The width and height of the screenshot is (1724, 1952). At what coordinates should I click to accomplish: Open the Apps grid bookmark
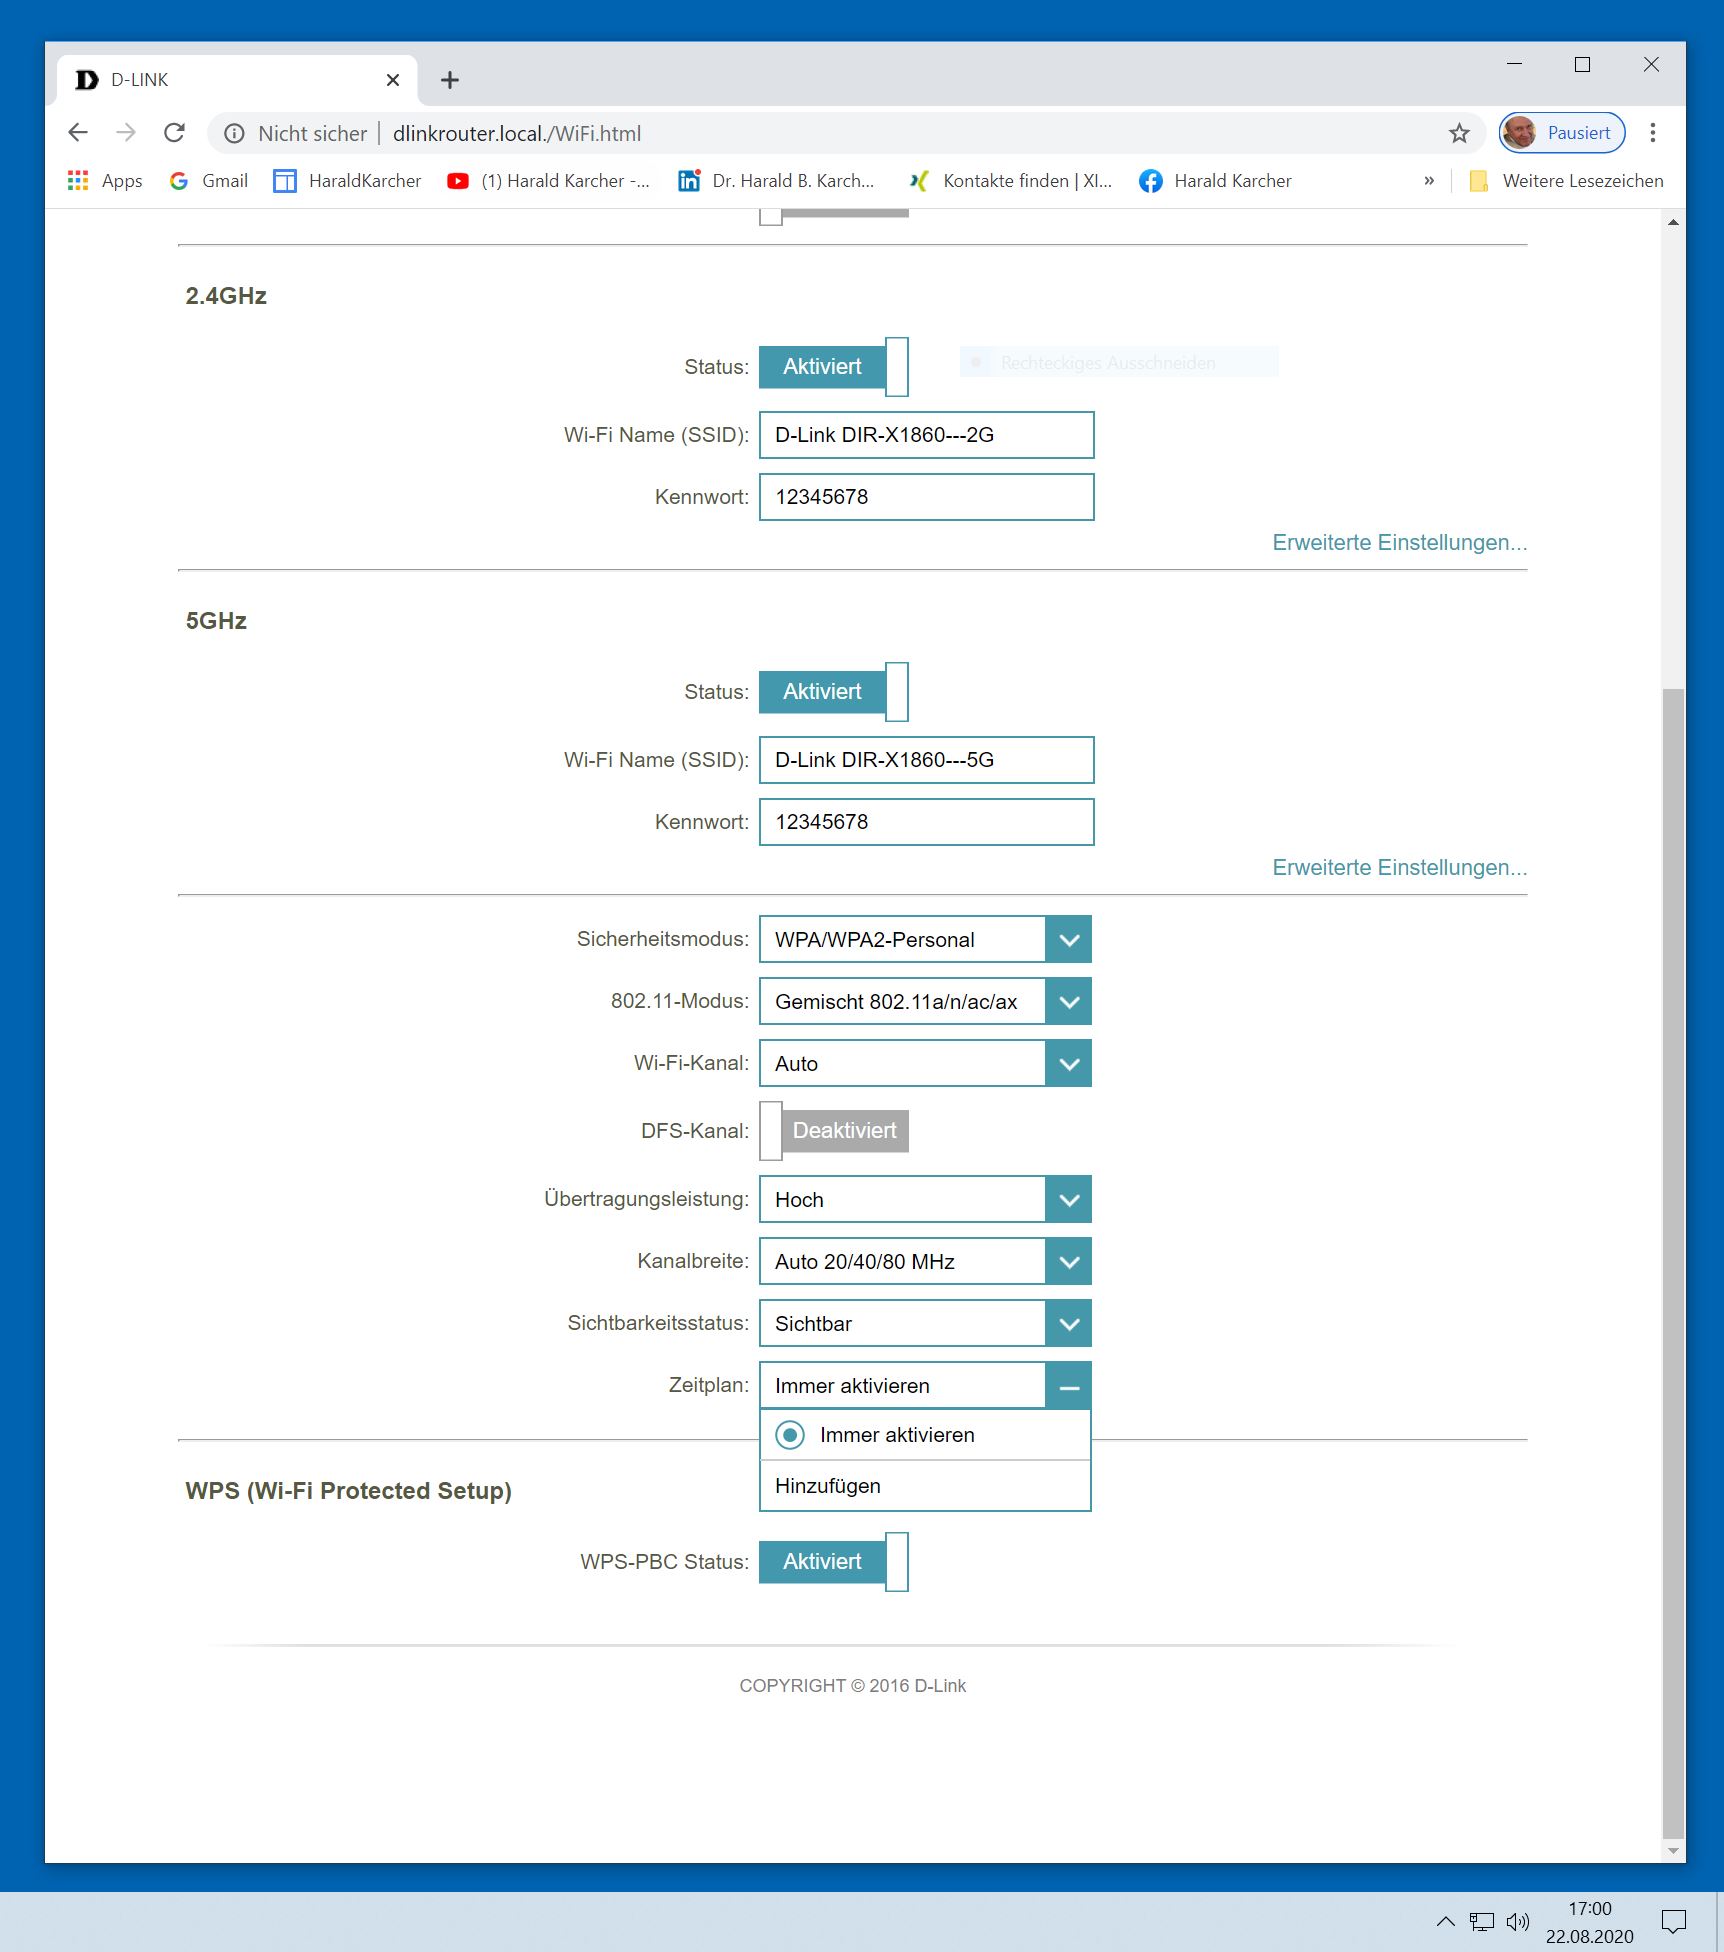[x=105, y=181]
